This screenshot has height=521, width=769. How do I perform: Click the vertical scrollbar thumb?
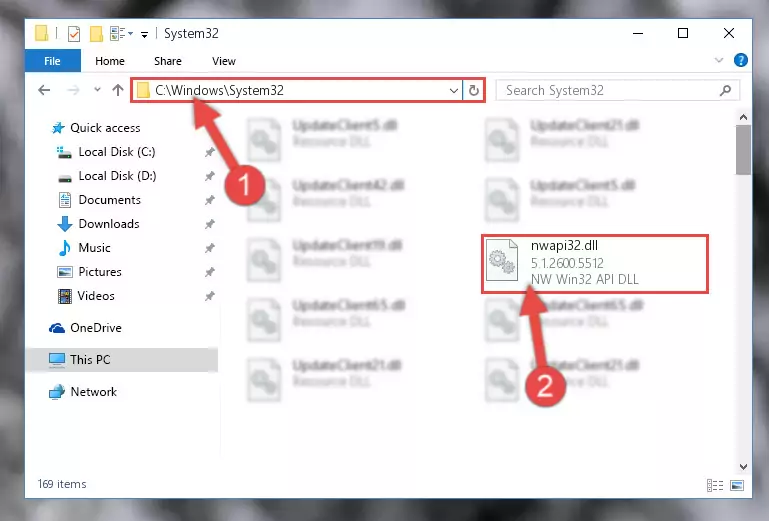743,150
